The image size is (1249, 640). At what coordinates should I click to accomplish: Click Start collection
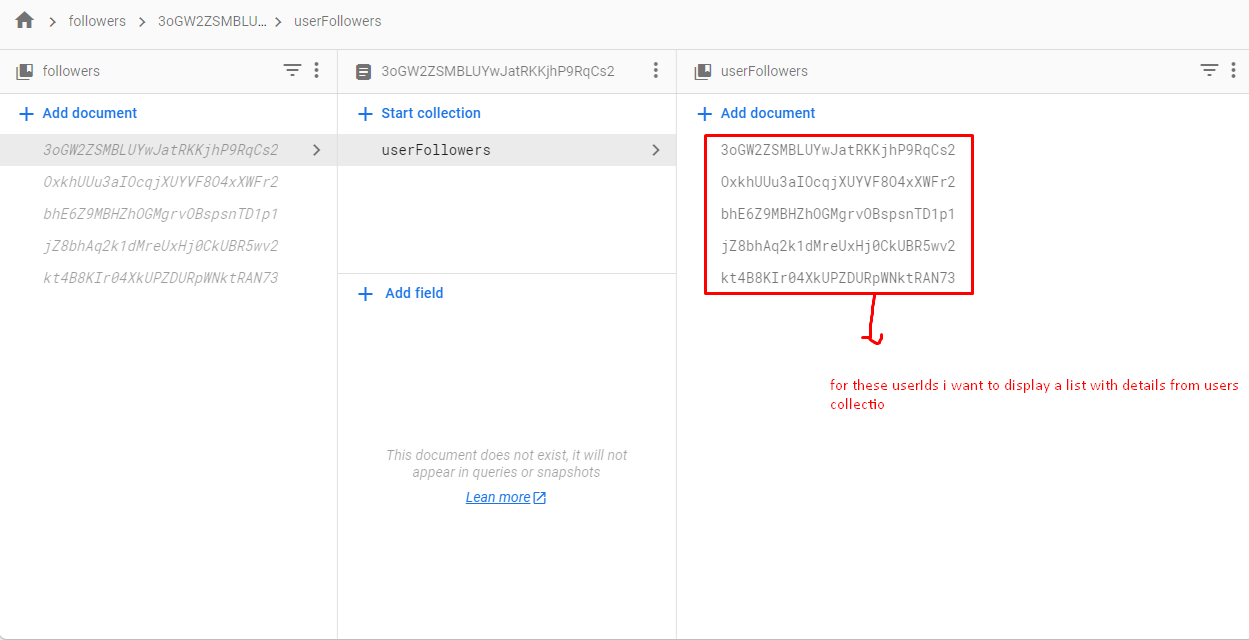click(x=419, y=113)
